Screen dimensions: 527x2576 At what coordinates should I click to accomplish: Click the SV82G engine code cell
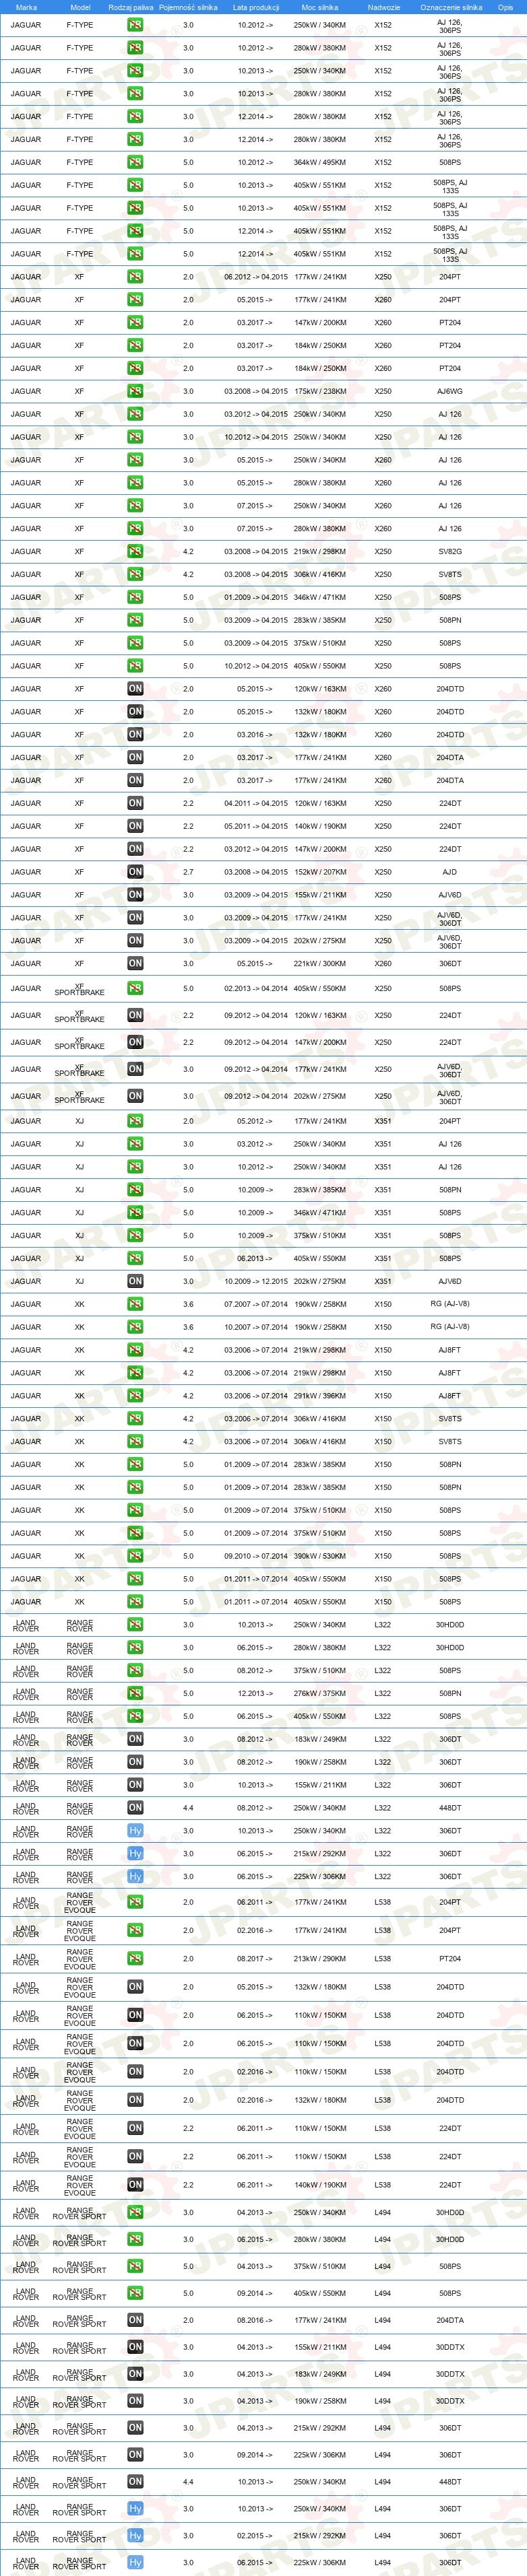pos(450,551)
